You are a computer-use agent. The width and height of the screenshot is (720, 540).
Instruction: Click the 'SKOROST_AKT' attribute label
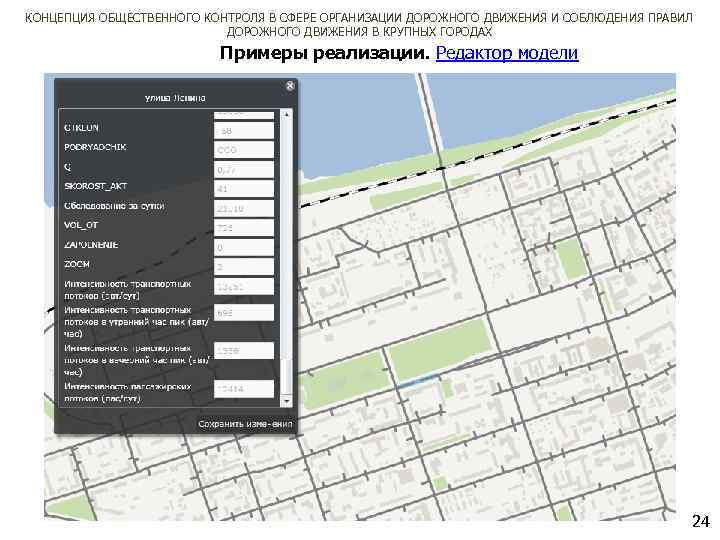96,186
